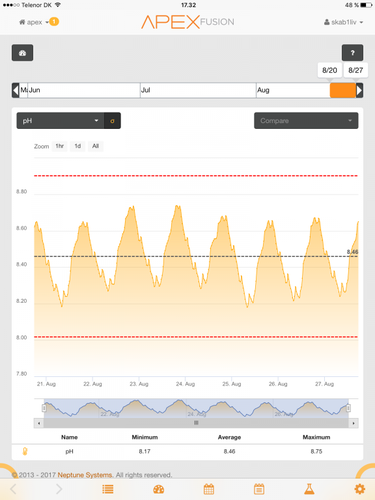Open the dashboard gauge icon button

(22, 53)
